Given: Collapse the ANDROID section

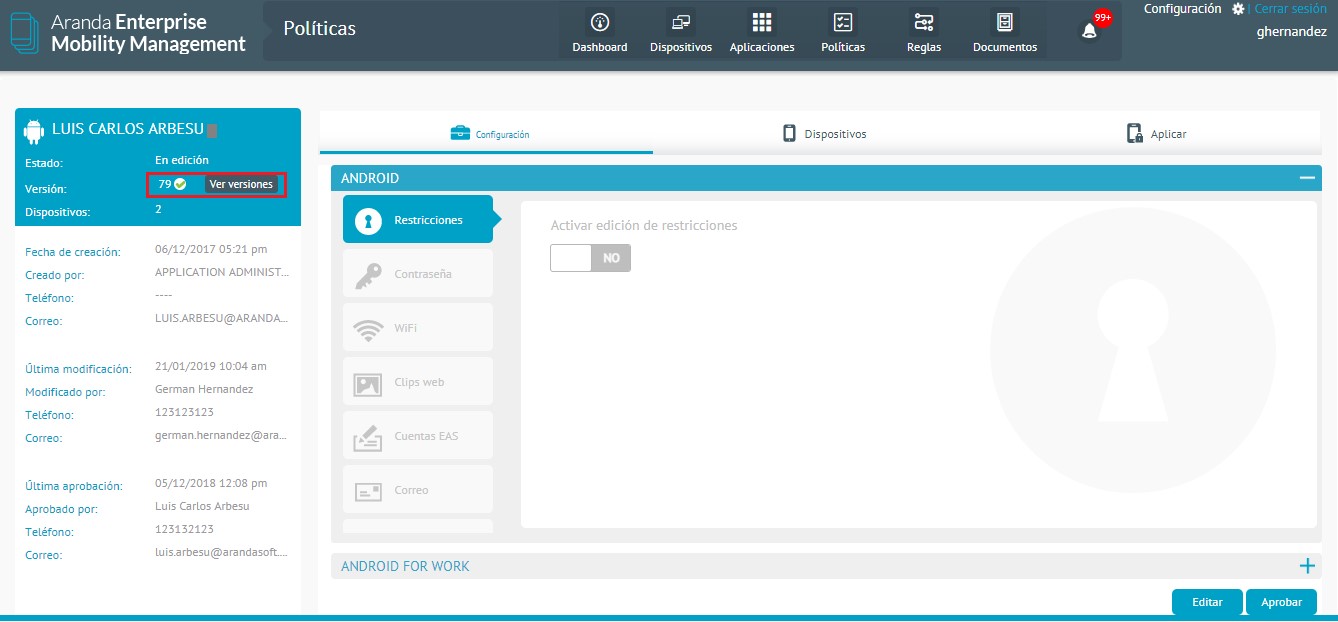Looking at the screenshot, I should click(1306, 178).
